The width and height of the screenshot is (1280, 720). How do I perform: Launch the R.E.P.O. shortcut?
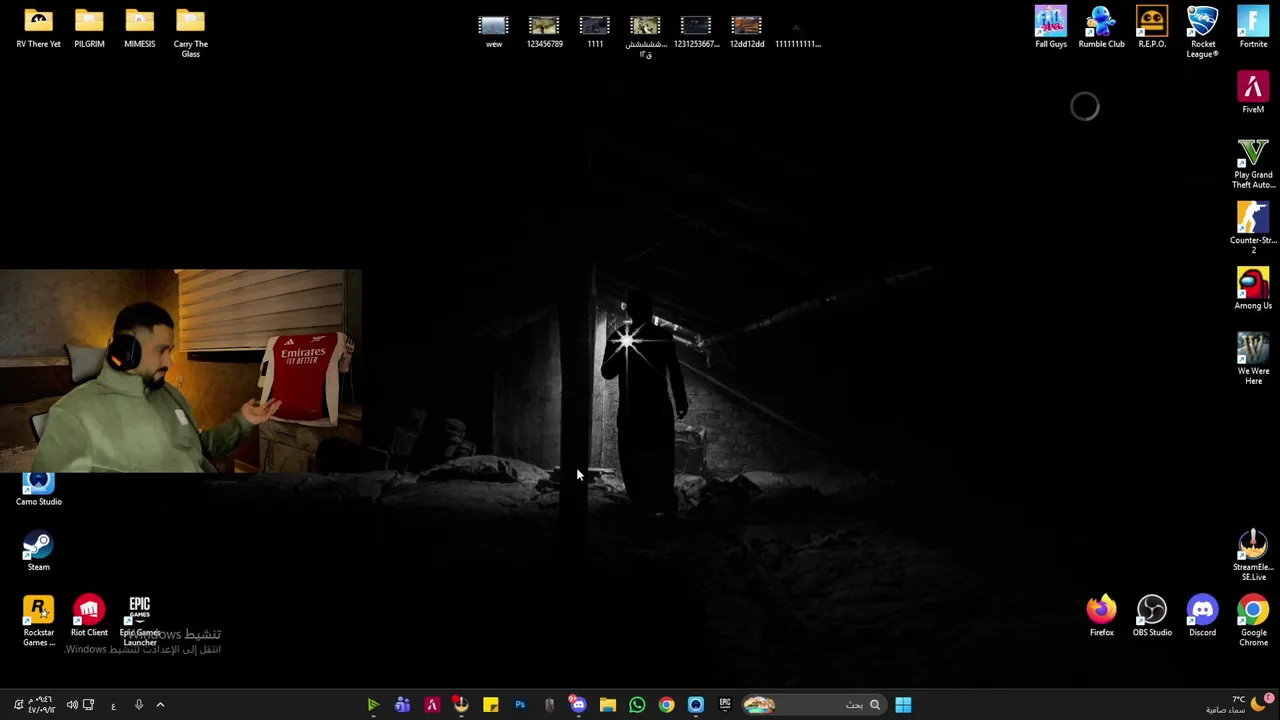[1152, 28]
